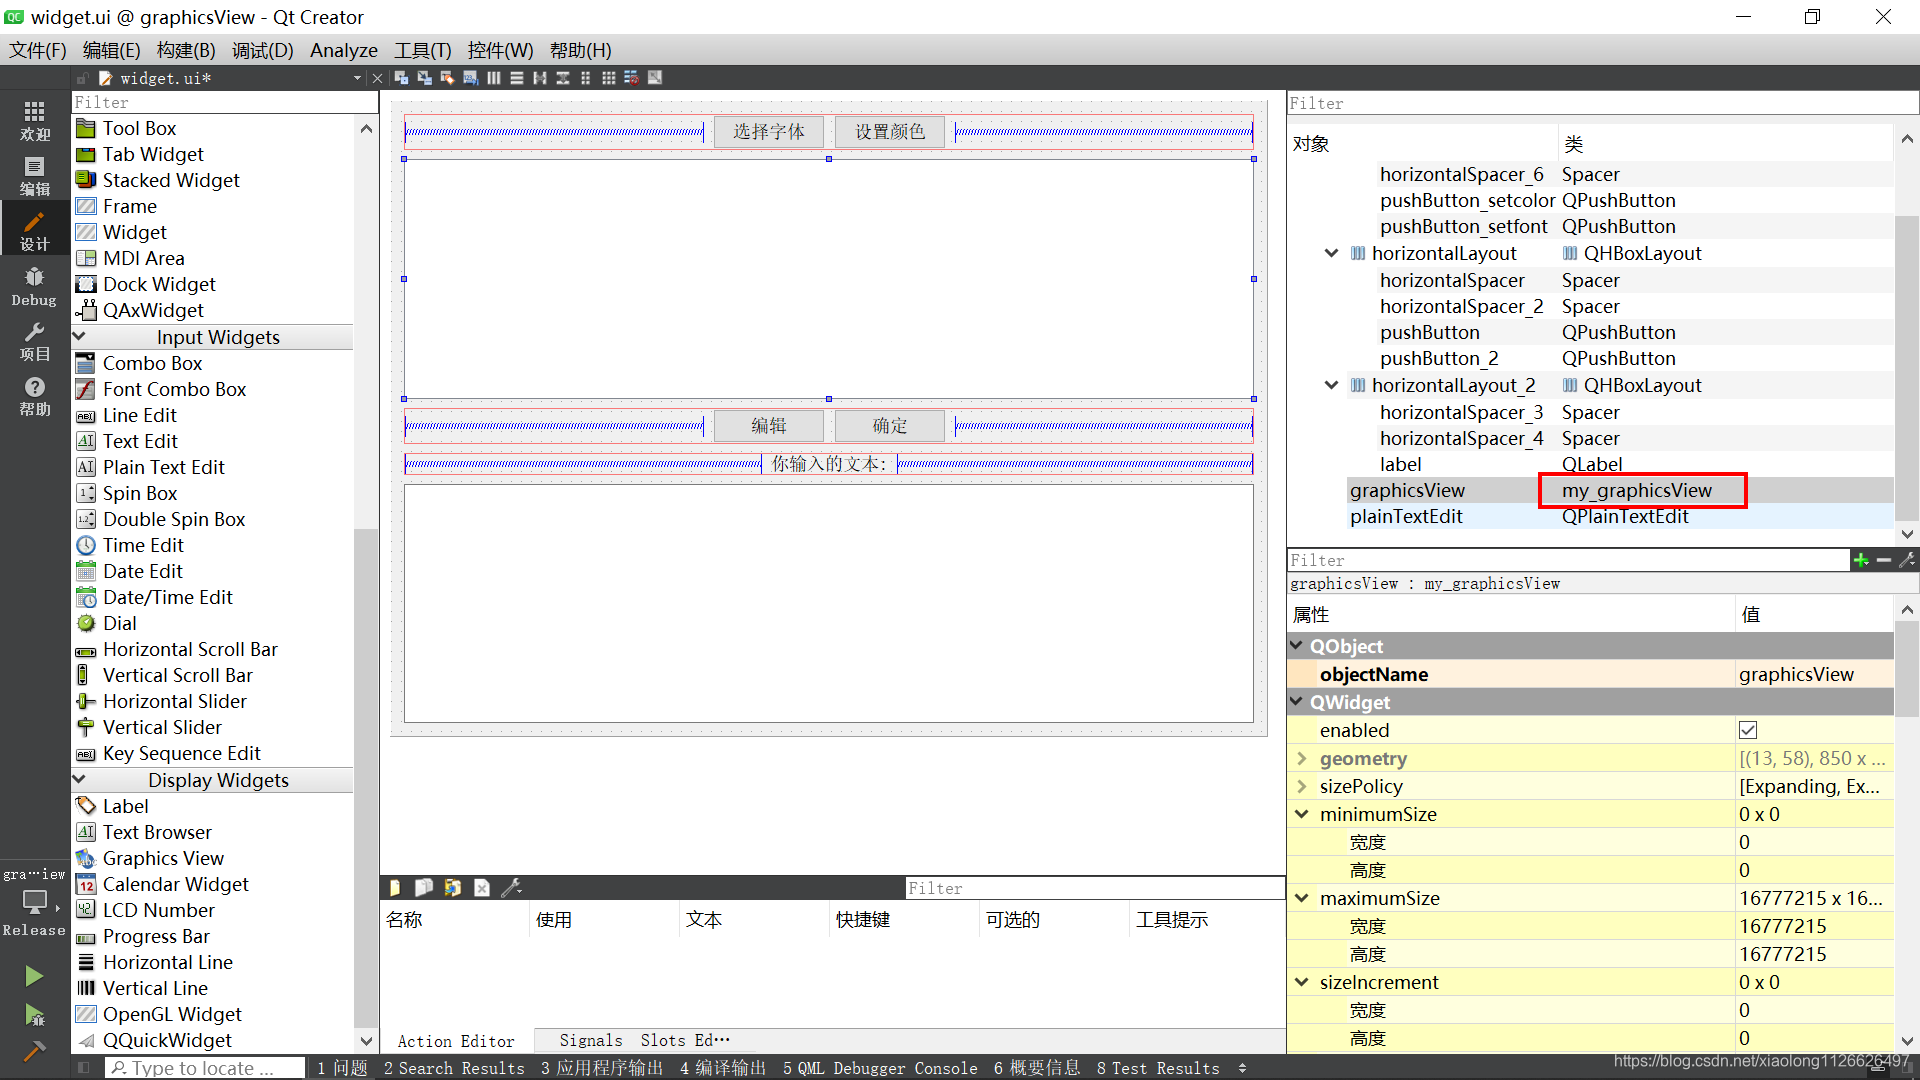Screen dimensions: 1920x1080
Task: Switch to Signals Slots Editor tab
Action: pyautogui.click(x=640, y=1040)
